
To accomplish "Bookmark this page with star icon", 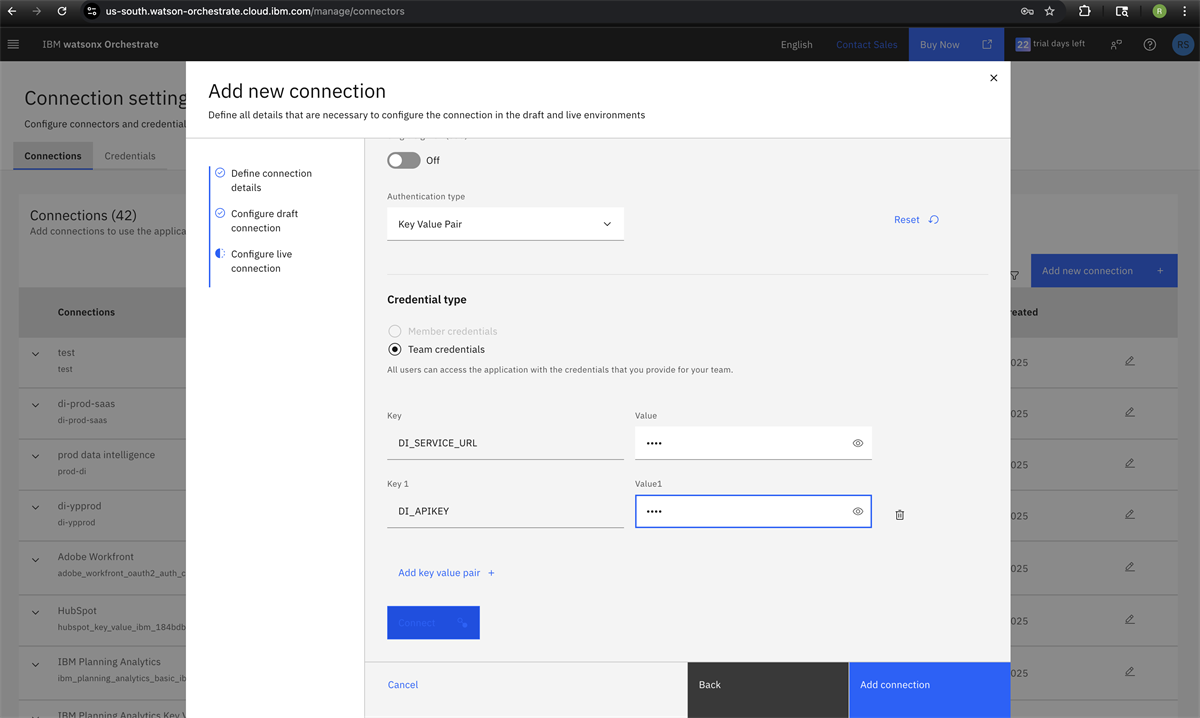I will pos(1049,11).
